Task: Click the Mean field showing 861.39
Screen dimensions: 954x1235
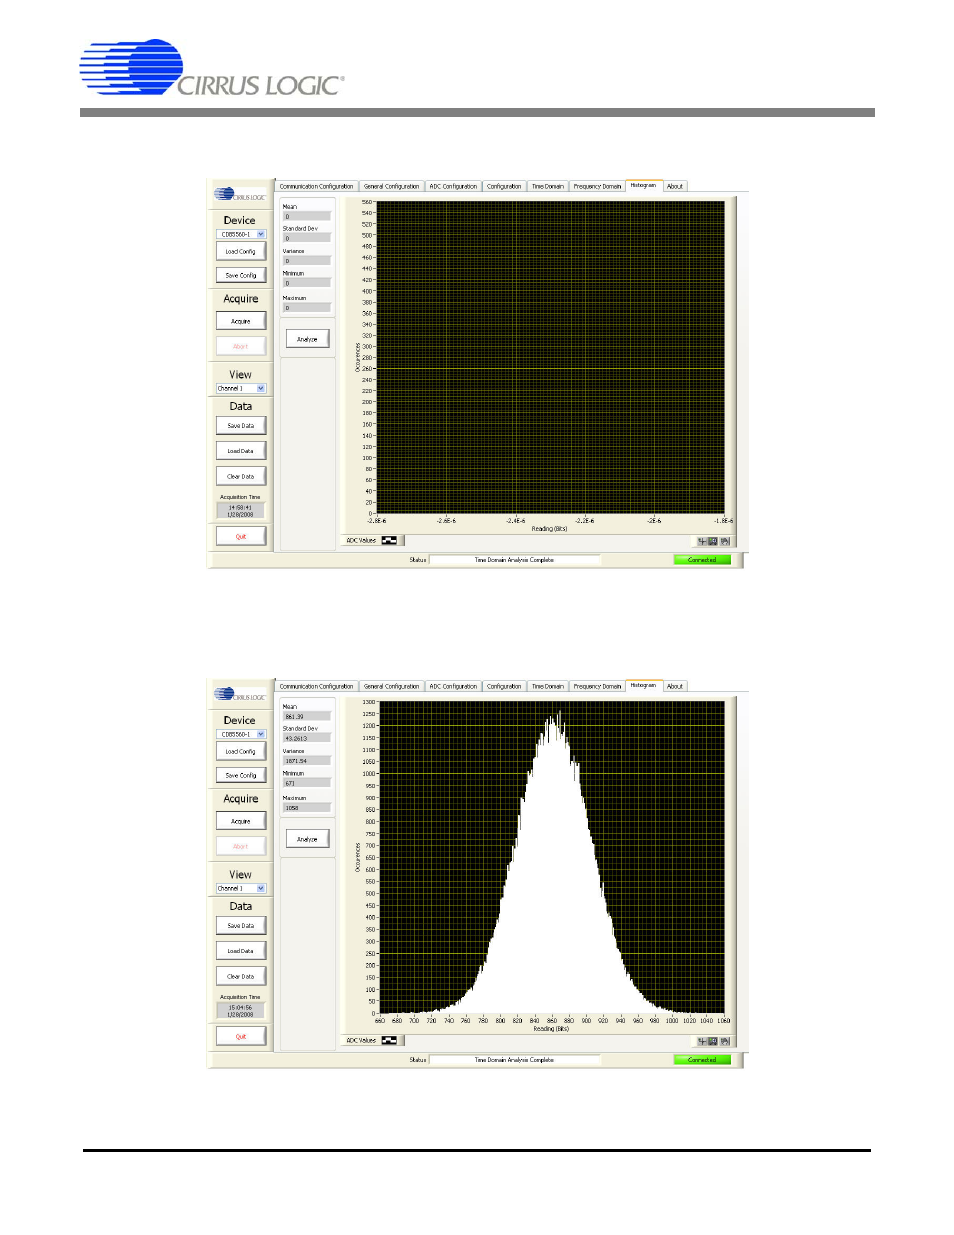Action: [306, 716]
